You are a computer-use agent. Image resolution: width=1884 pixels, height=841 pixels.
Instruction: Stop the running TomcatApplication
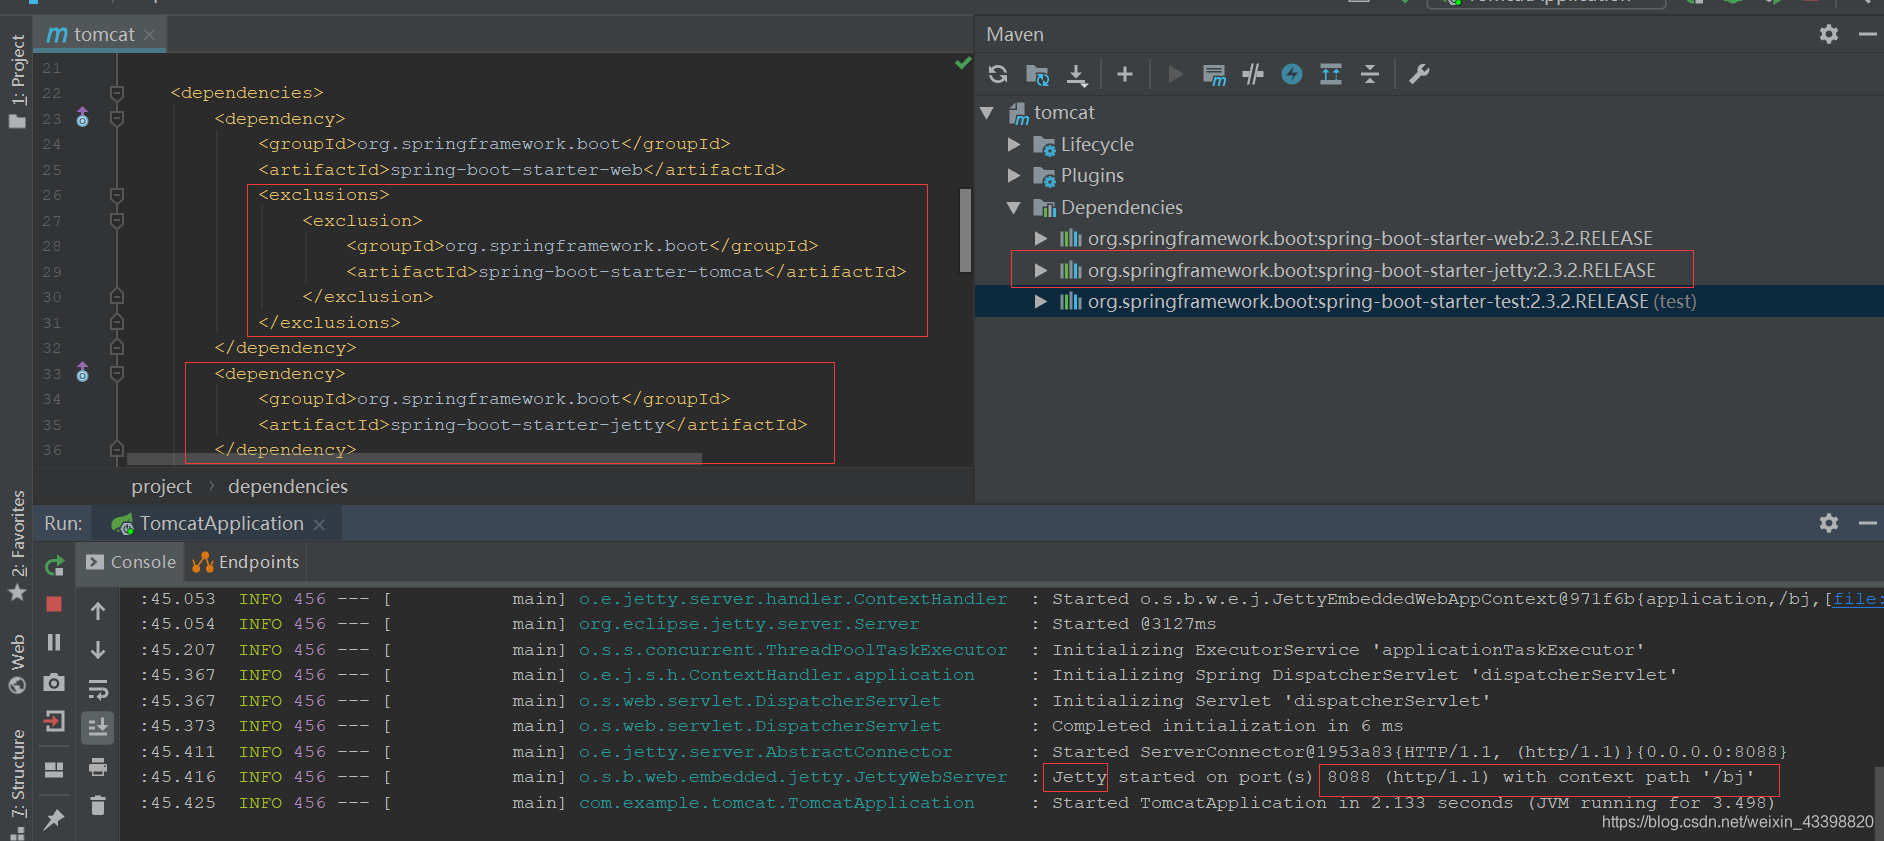[54, 604]
